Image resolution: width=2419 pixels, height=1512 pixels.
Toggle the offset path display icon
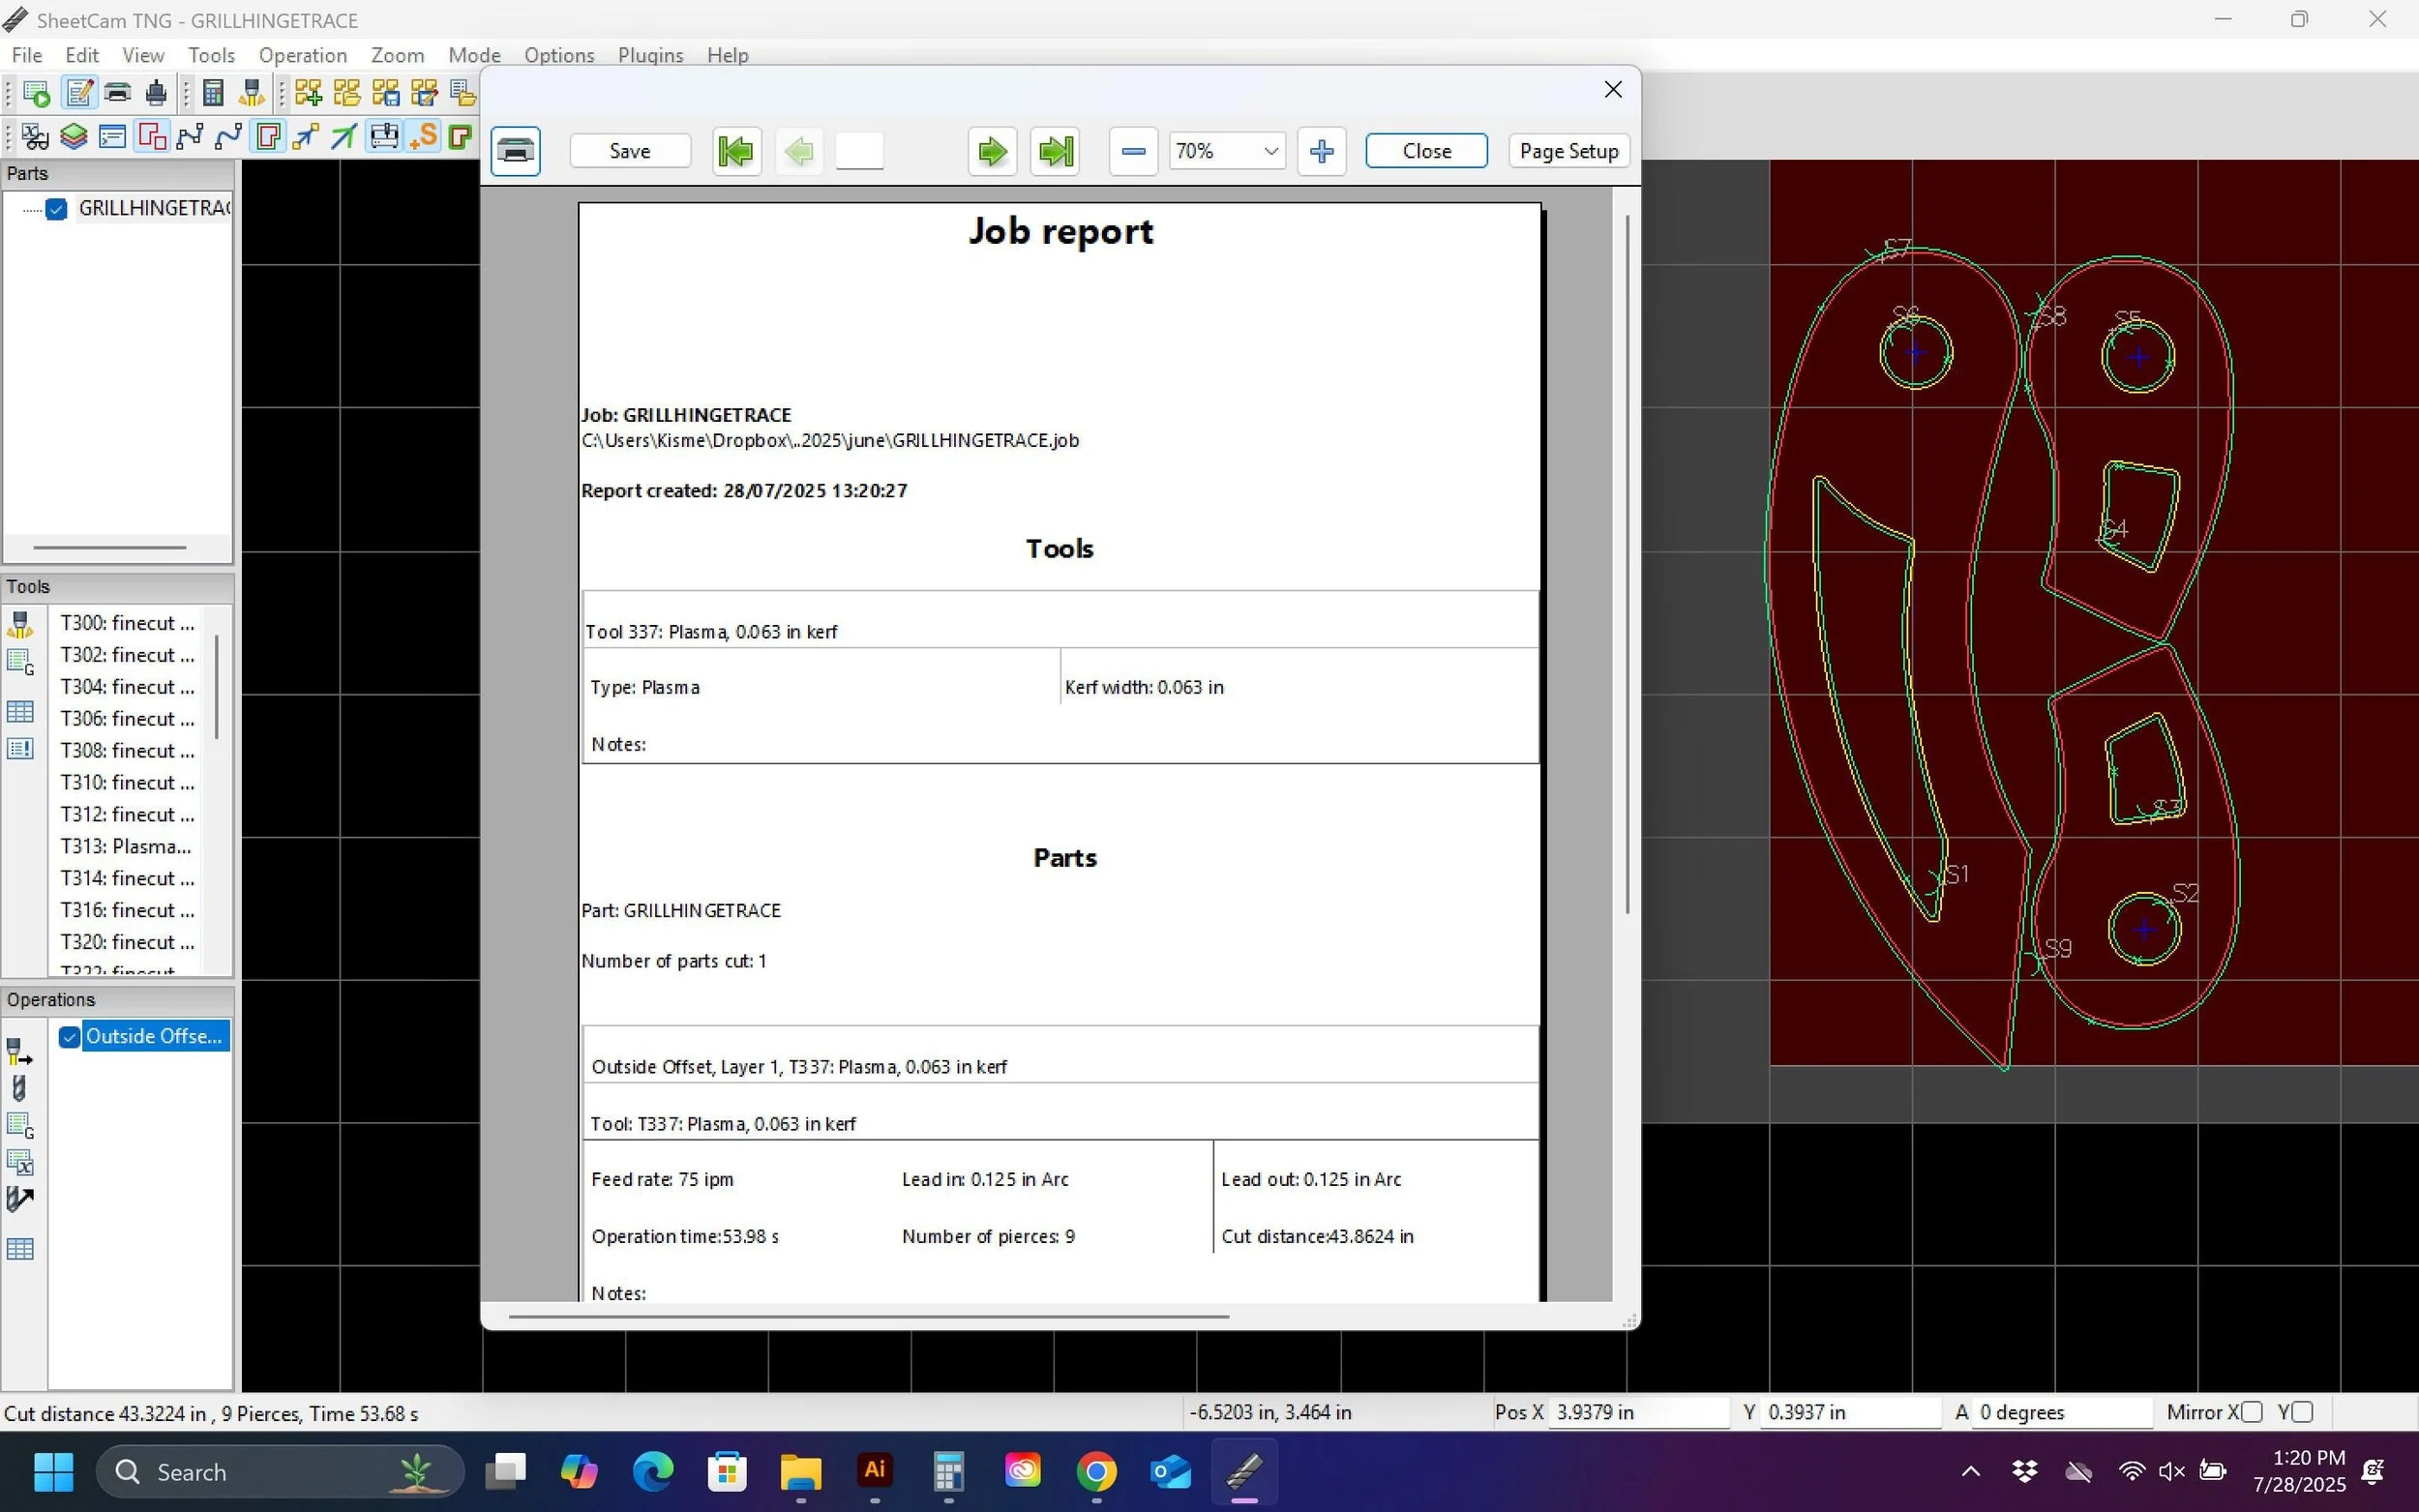[268, 136]
